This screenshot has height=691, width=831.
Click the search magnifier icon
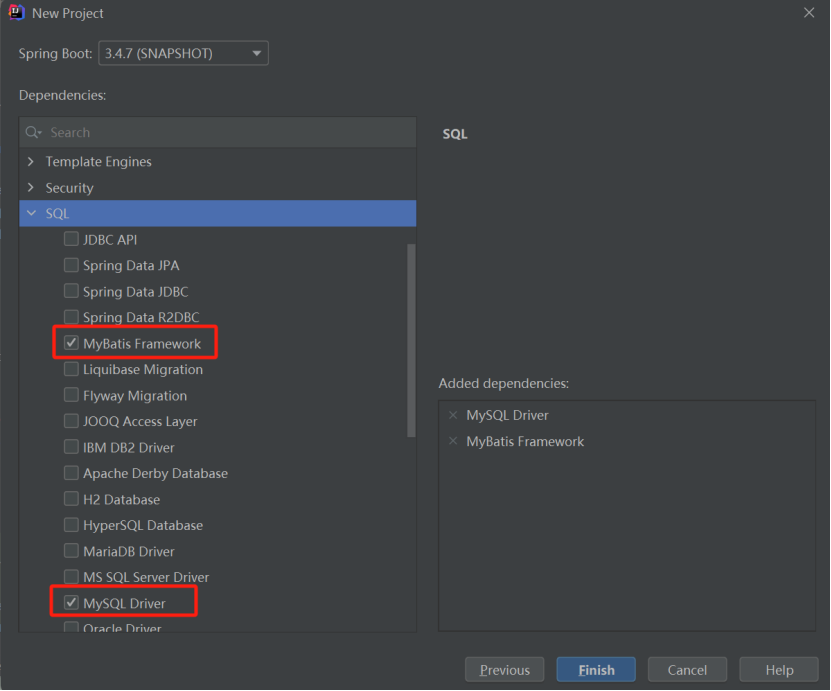[x=33, y=132]
